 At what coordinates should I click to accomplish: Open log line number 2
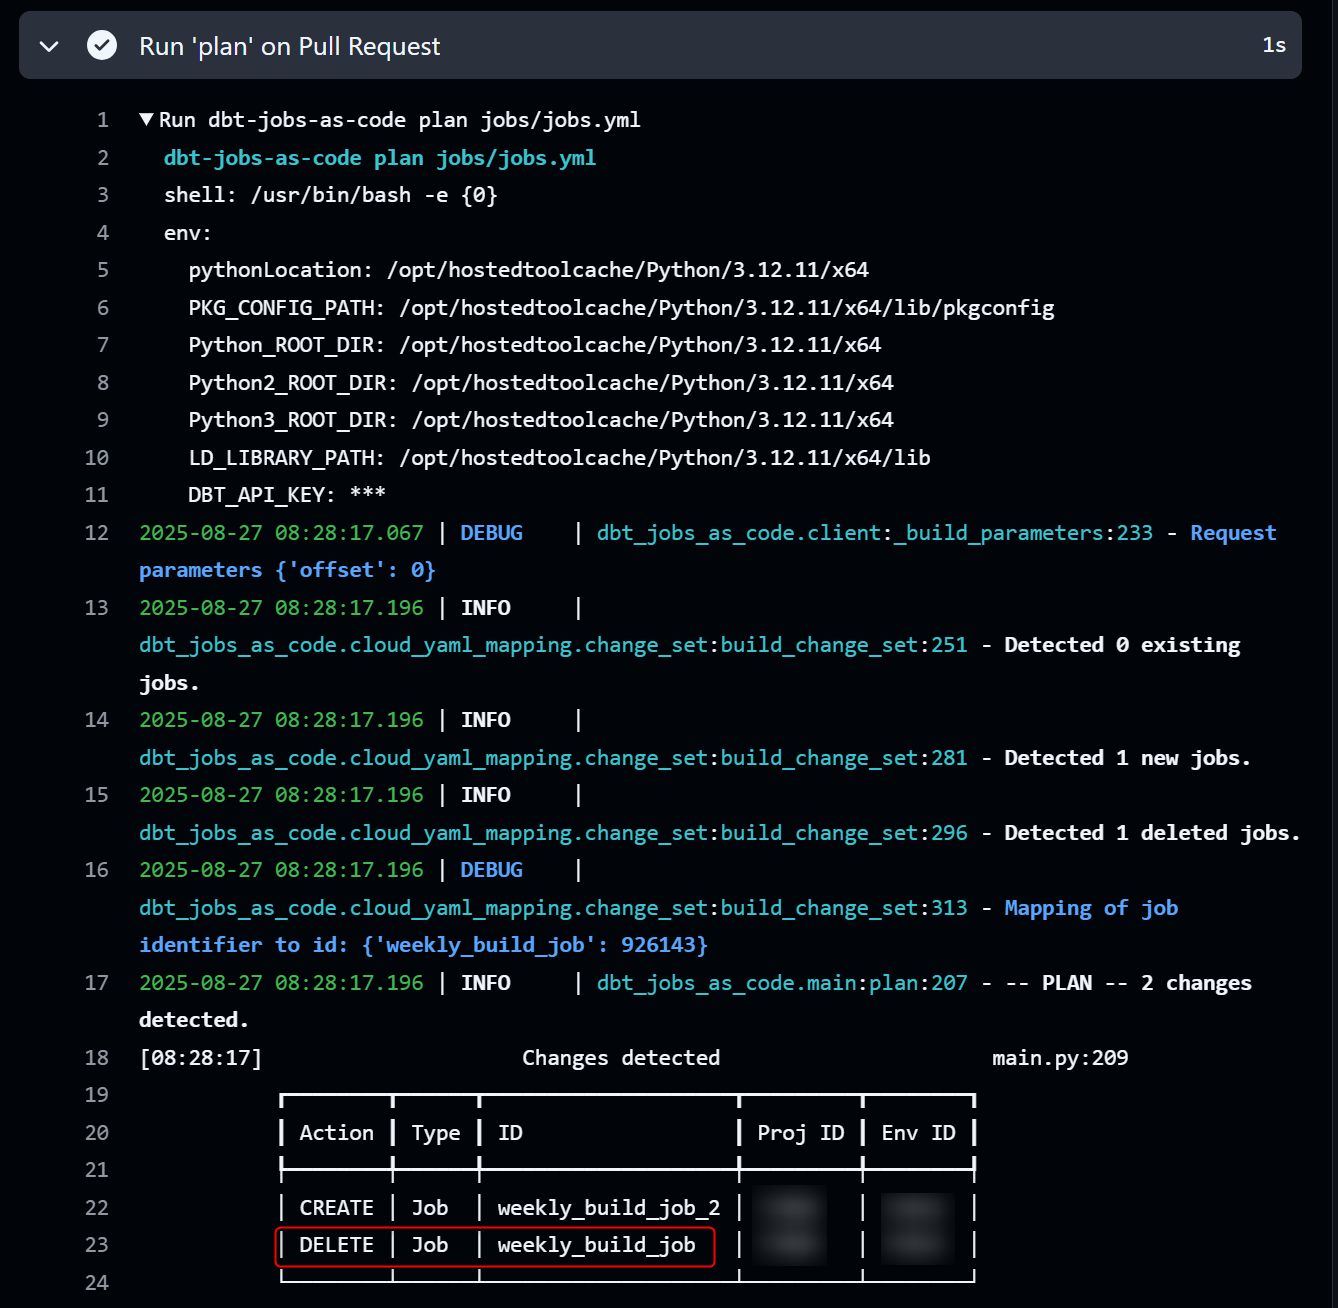[x=102, y=158]
